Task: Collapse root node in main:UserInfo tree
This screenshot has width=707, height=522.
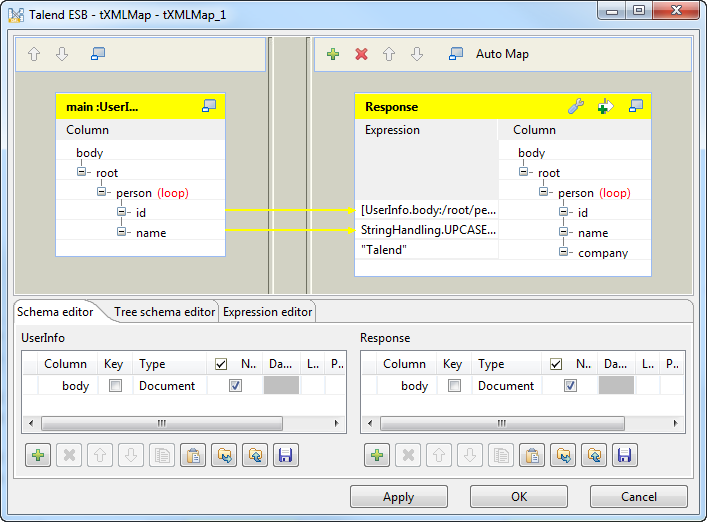Action: pos(81,172)
